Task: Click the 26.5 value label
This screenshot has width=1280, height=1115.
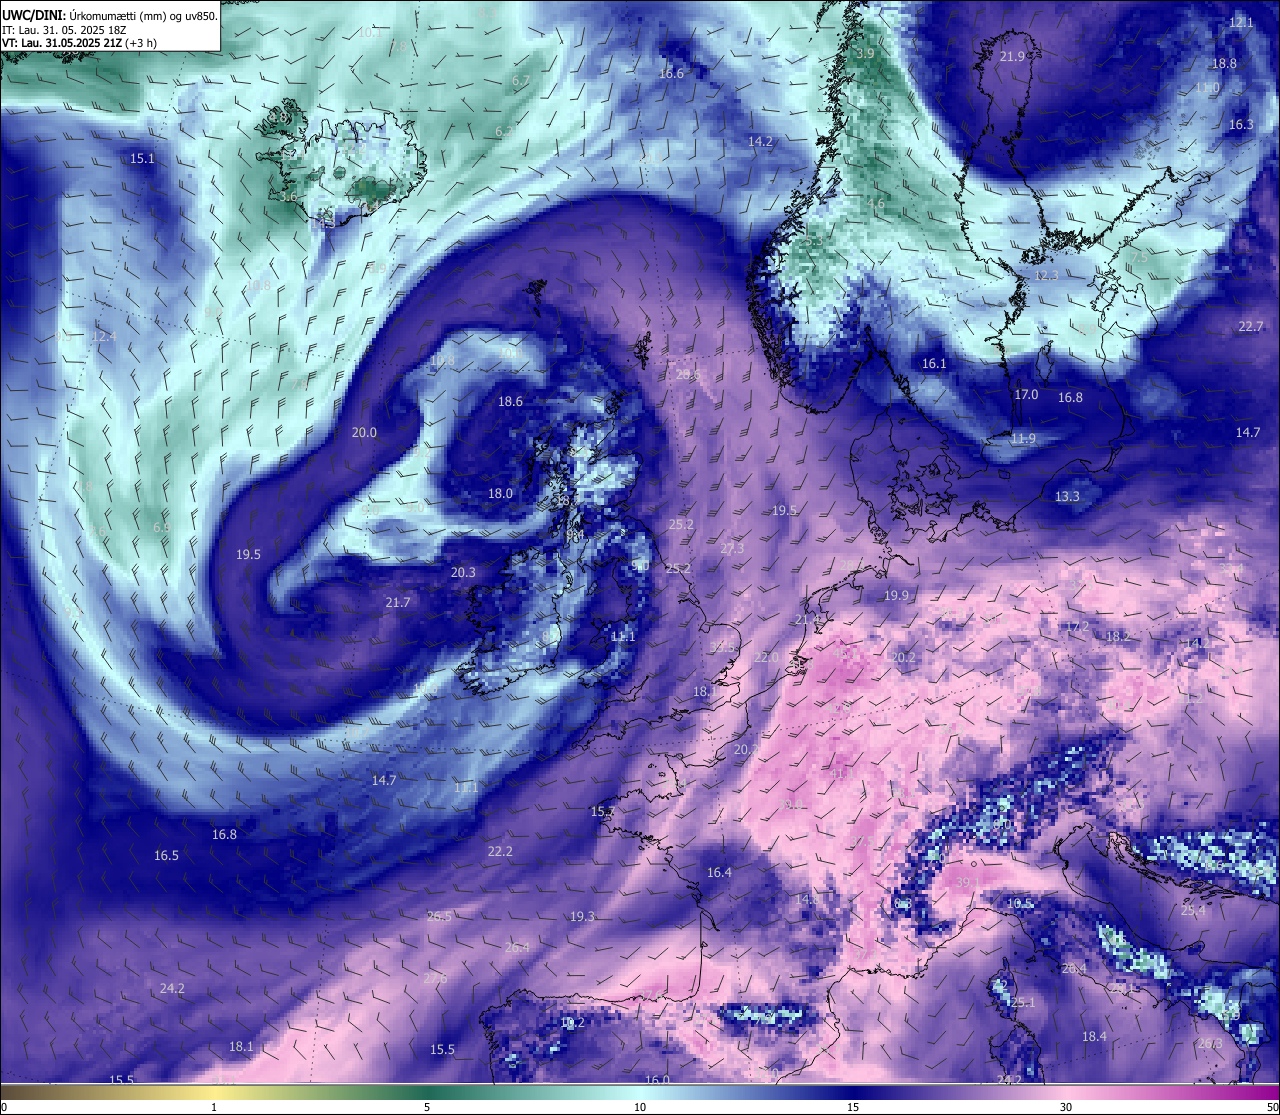Action: click(439, 917)
